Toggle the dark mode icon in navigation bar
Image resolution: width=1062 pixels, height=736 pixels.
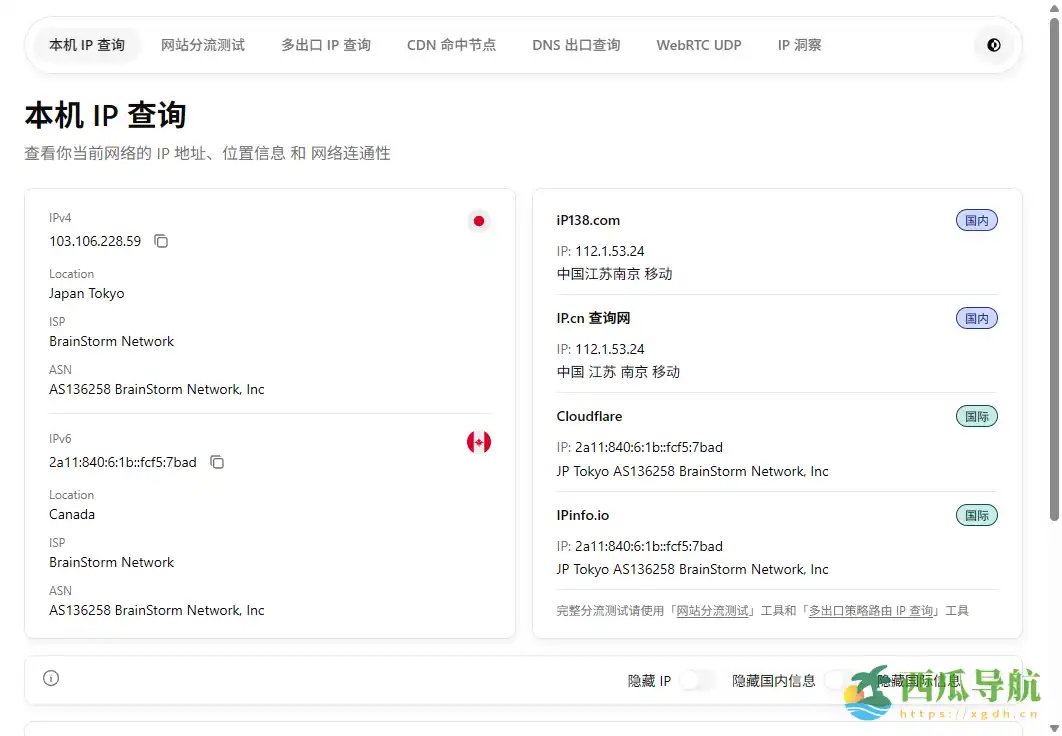point(993,44)
